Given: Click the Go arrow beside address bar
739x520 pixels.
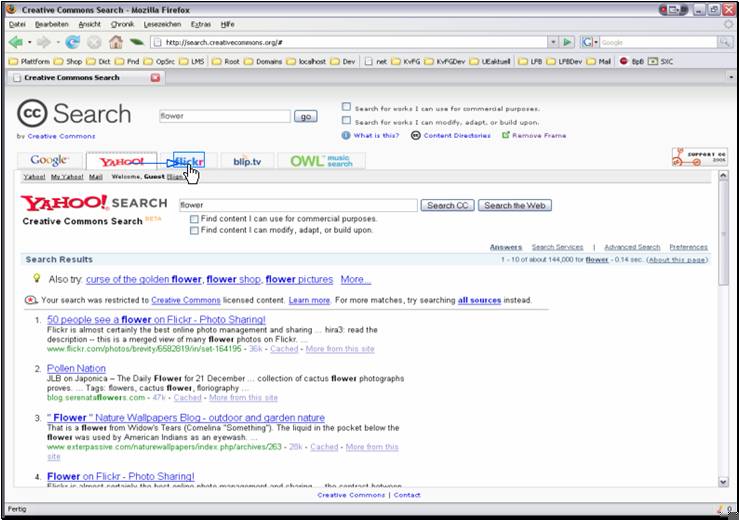Looking at the screenshot, I should [x=568, y=42].
